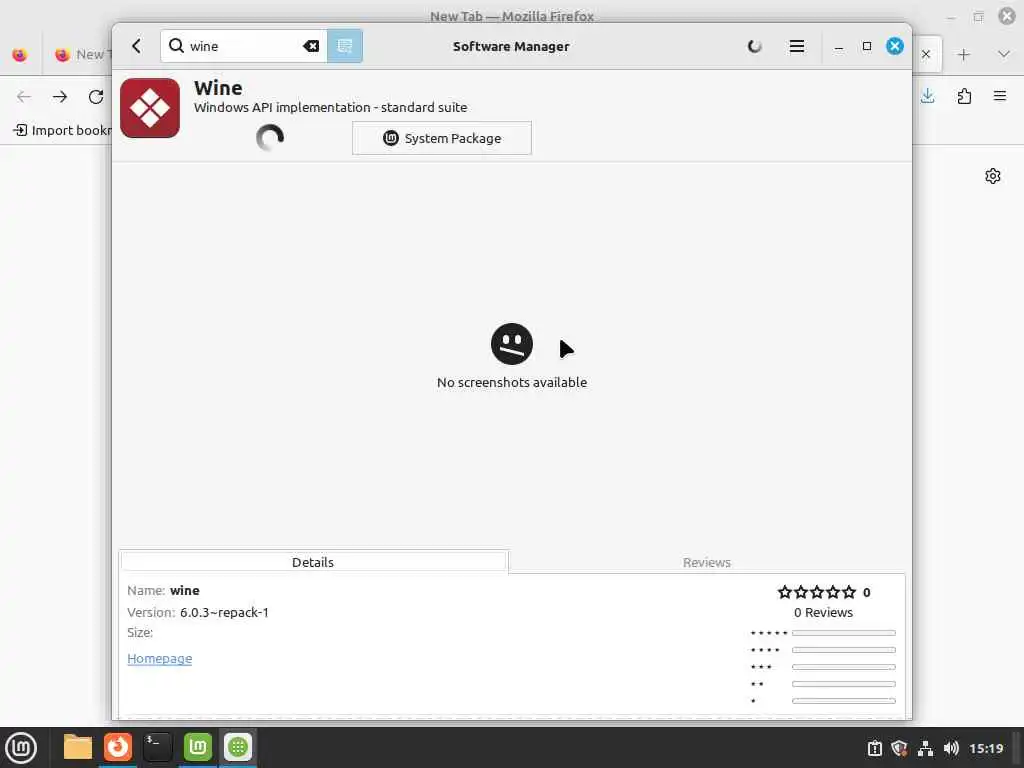Click Firefox back navigation arrow
Viewport: 1024px width, 768px height.
[24, 97]
